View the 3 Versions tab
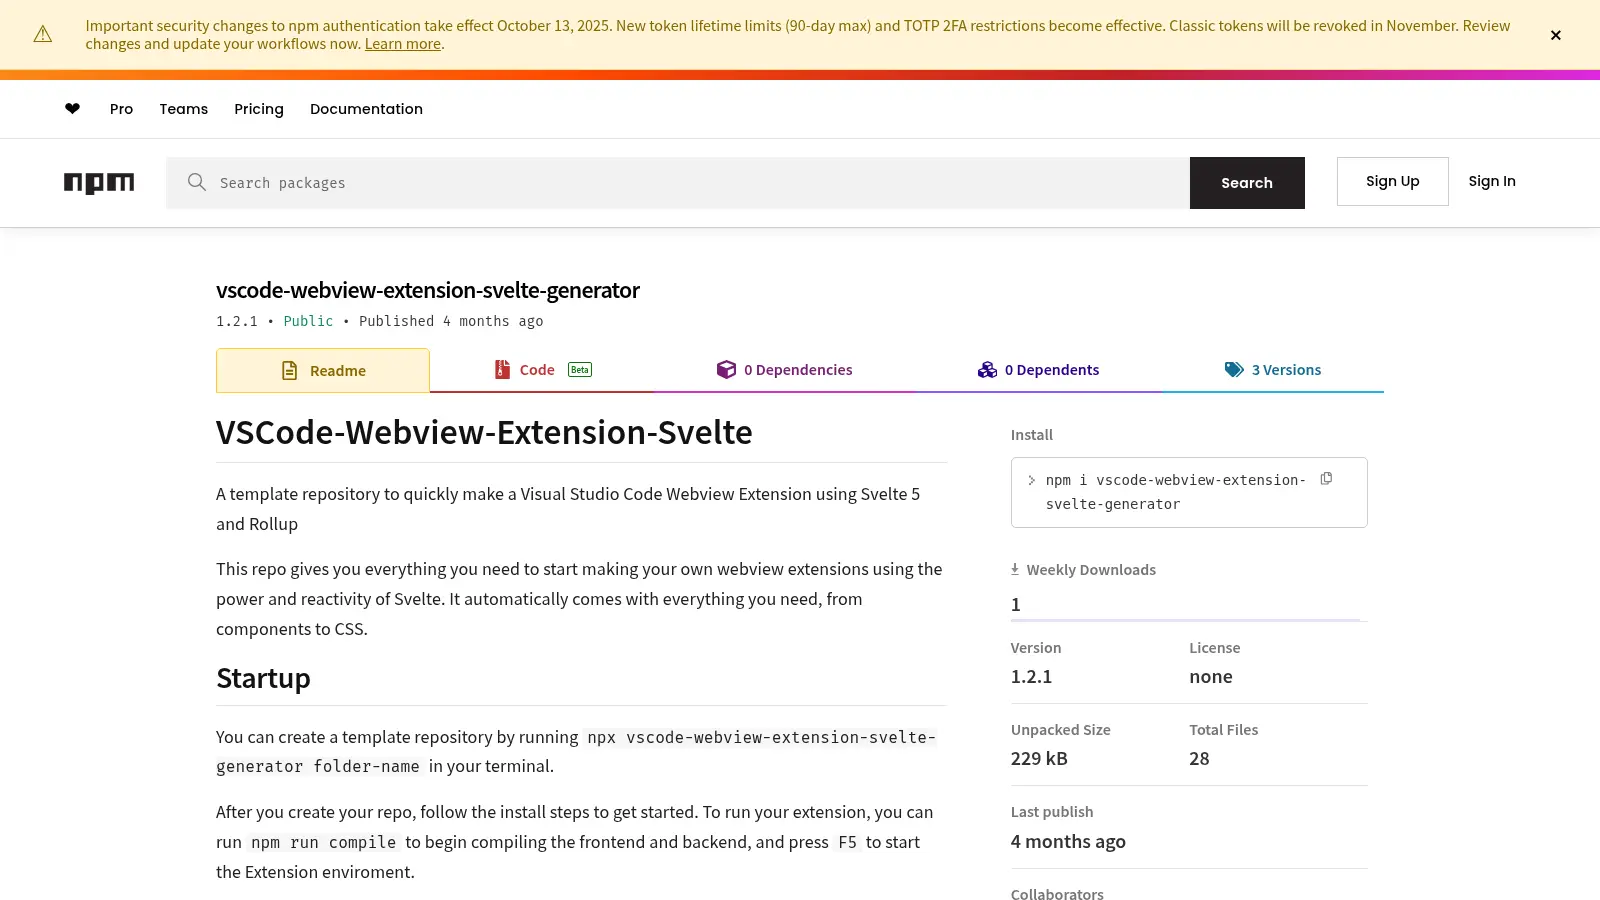Screen dimensions: 1600x900 (1273, 370)
